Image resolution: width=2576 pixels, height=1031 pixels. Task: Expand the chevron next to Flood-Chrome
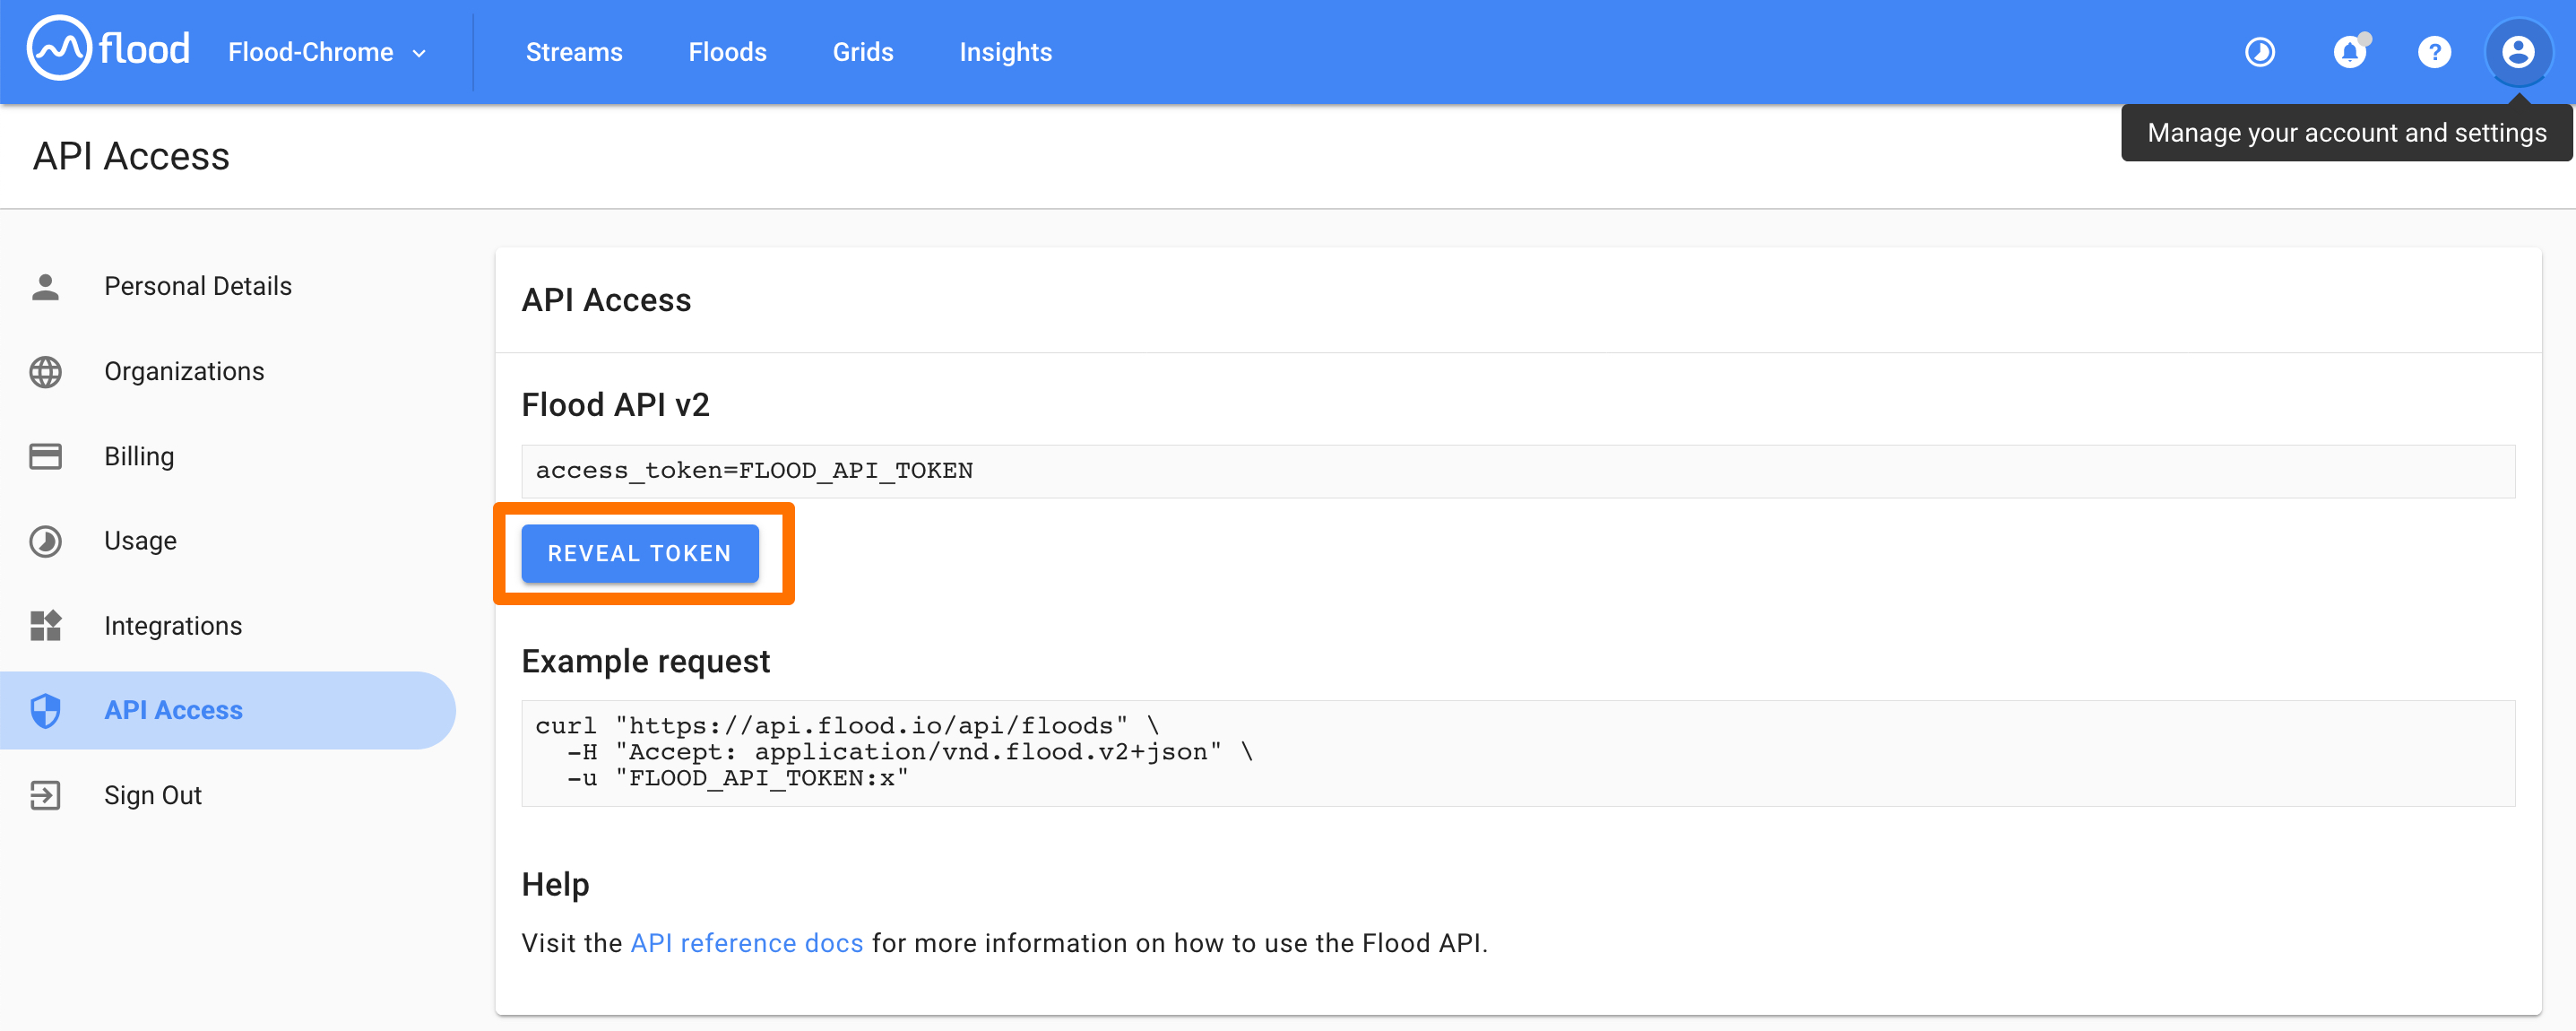[x=420, y=53]
